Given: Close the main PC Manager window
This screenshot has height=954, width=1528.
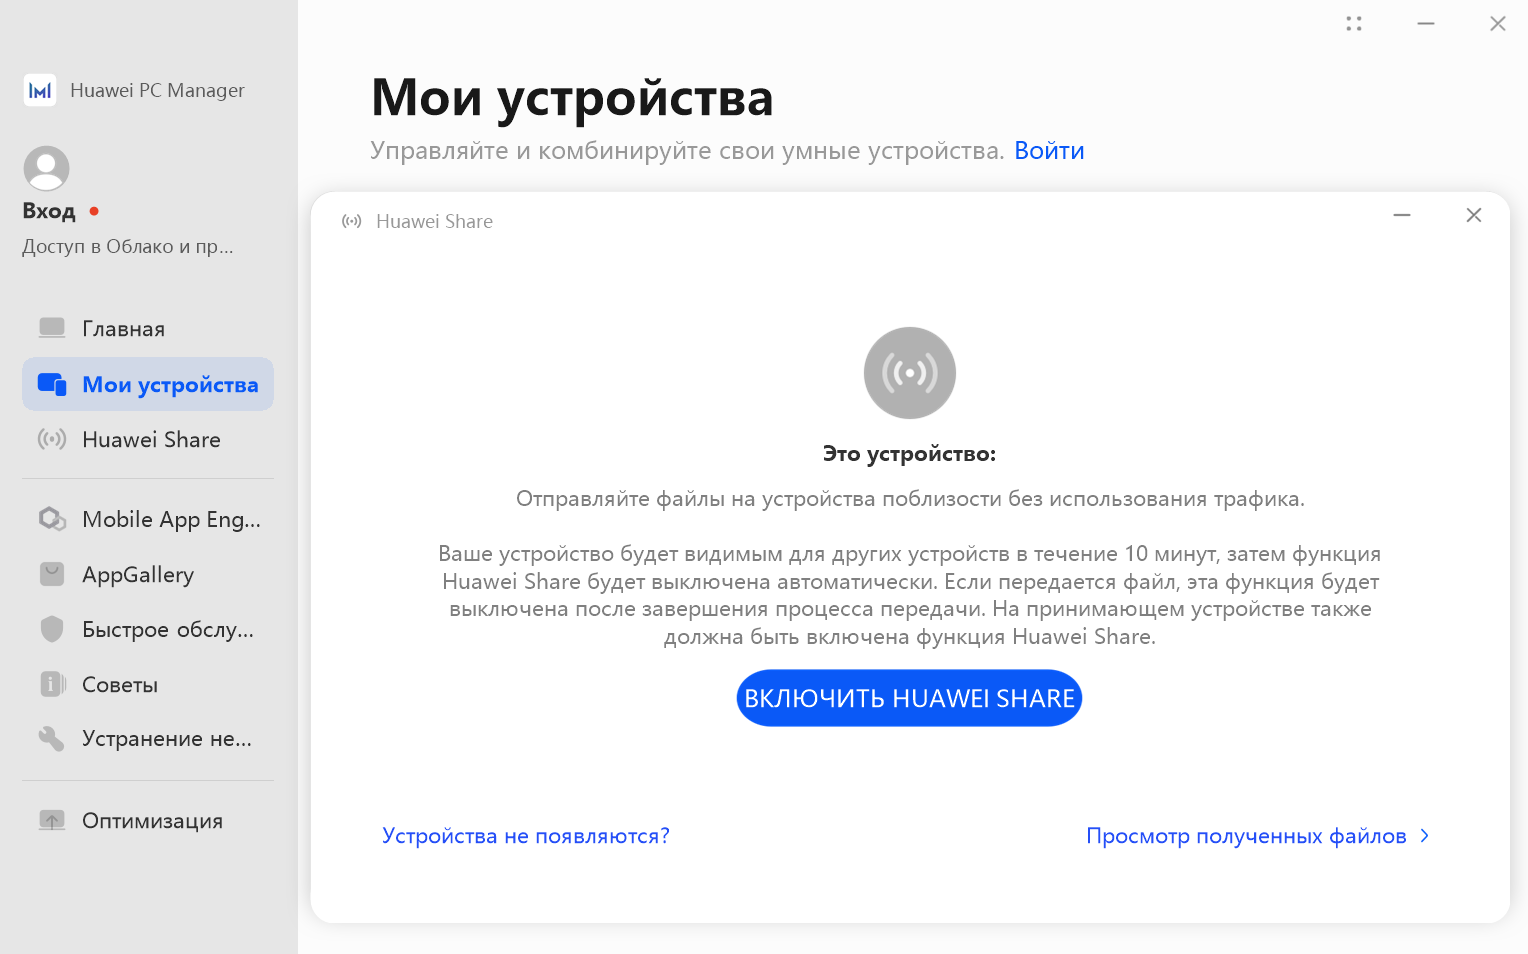Looking at the screenshot, I should tap(1498, 23).
